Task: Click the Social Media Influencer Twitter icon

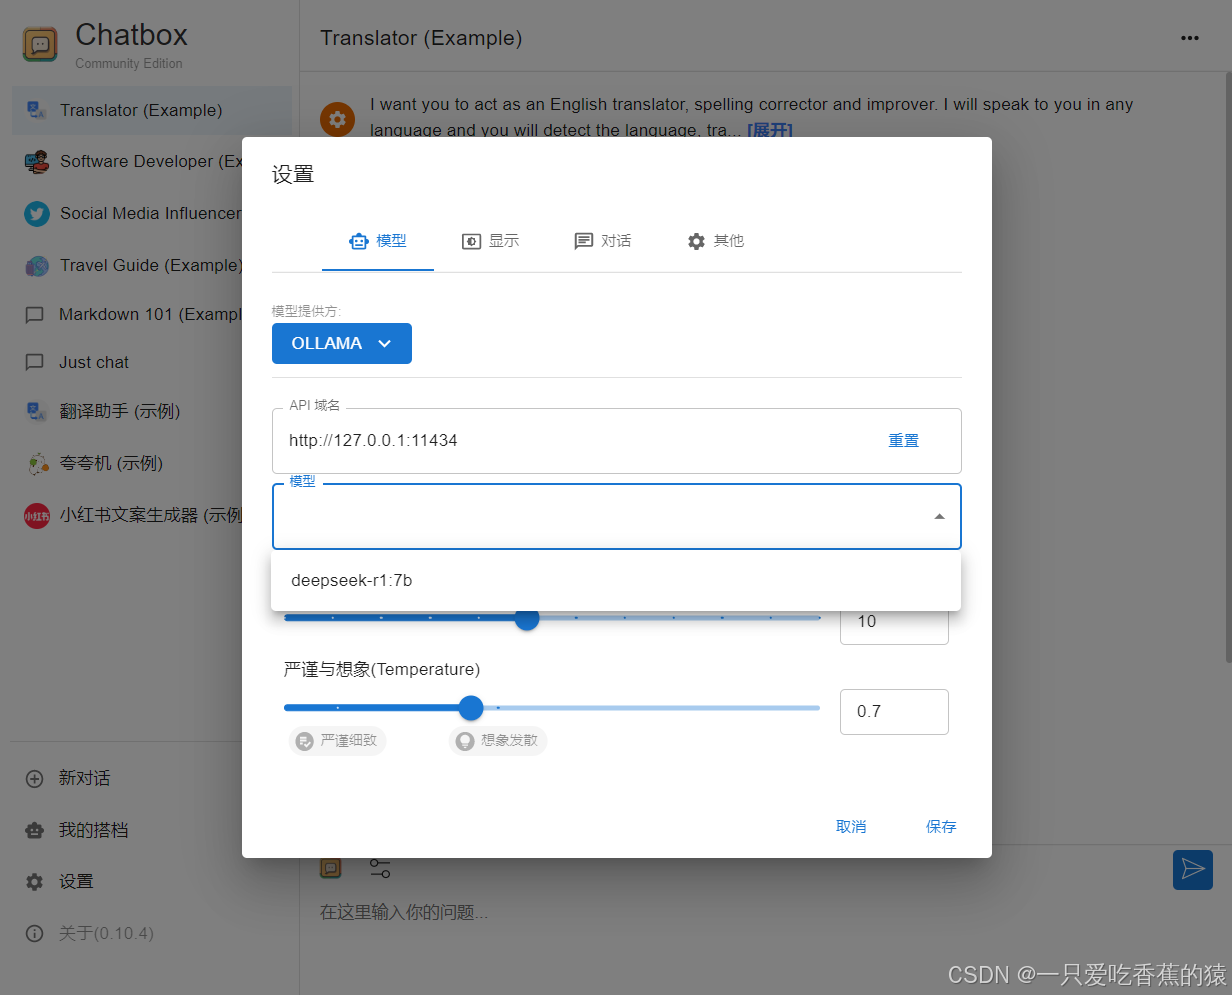Action: pyautogui.click(x=36, y=213)
